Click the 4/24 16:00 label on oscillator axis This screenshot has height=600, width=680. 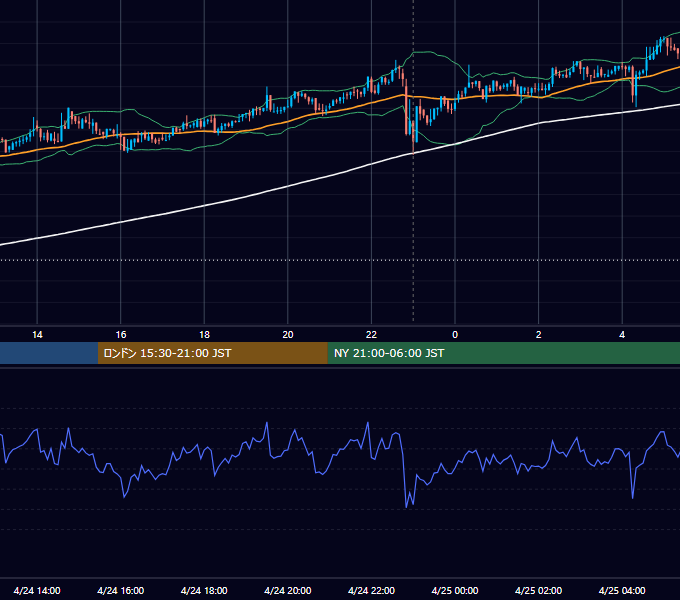121,590
